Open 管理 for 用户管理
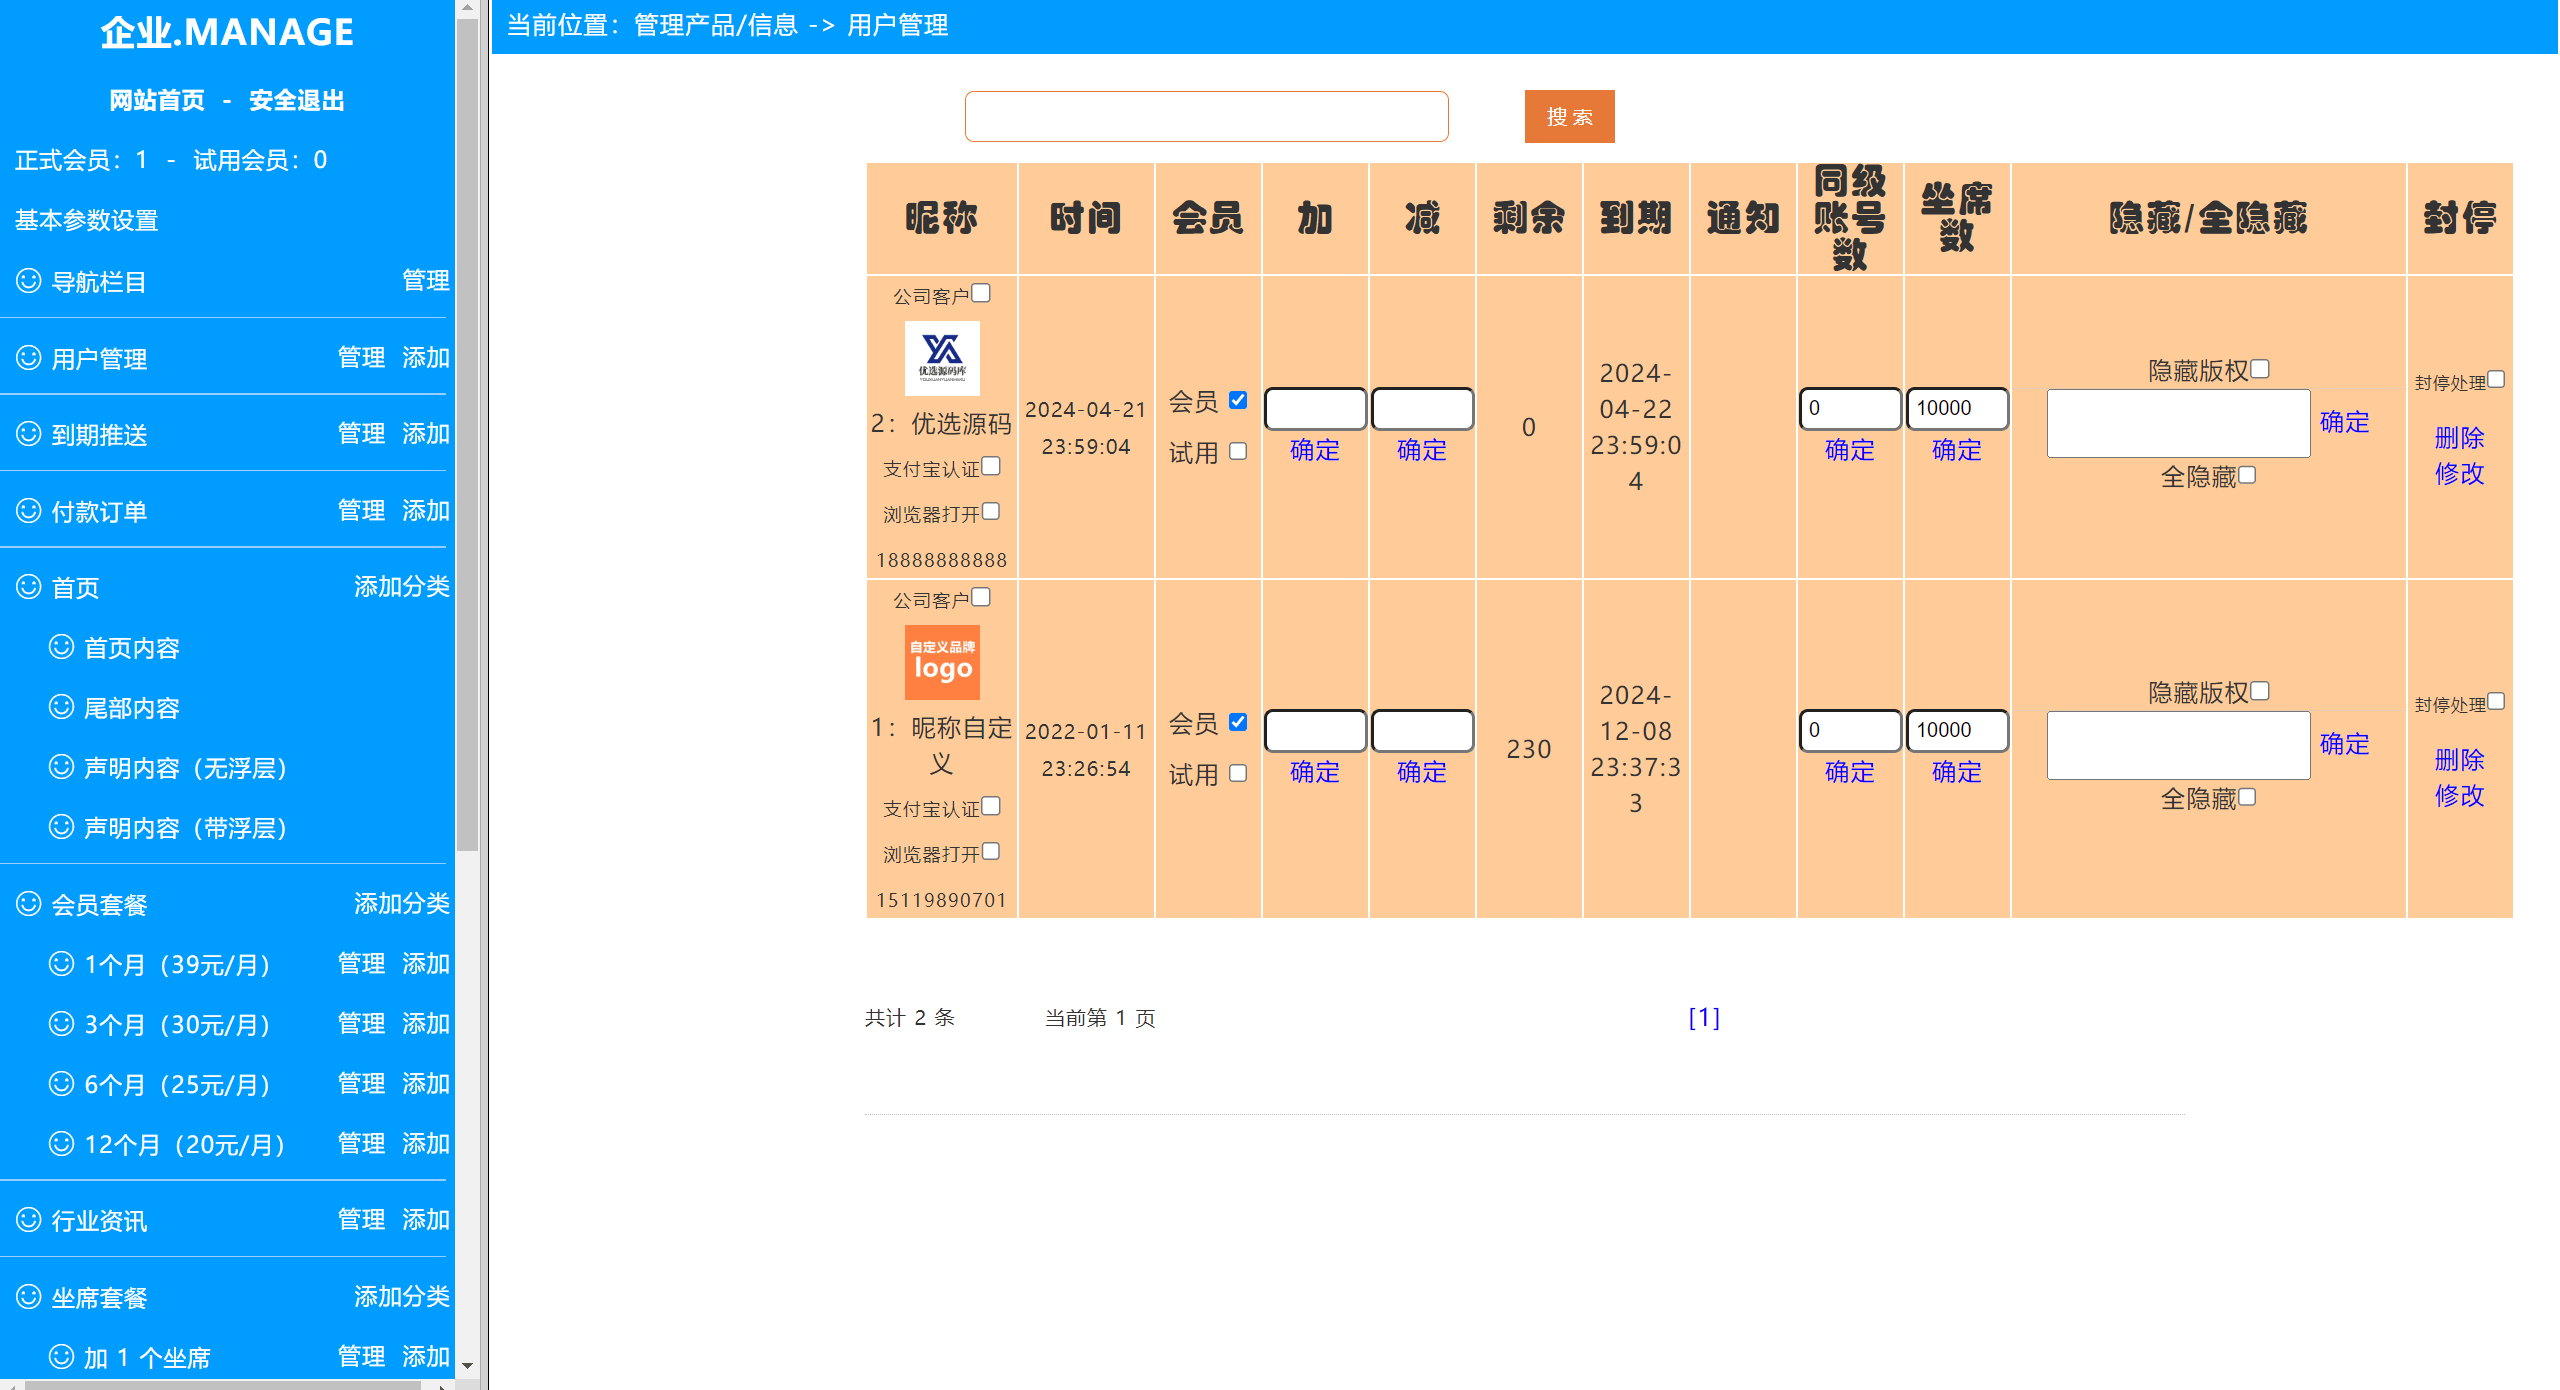The width and height of the screenshot is (2560, 1390). [361, 357]
